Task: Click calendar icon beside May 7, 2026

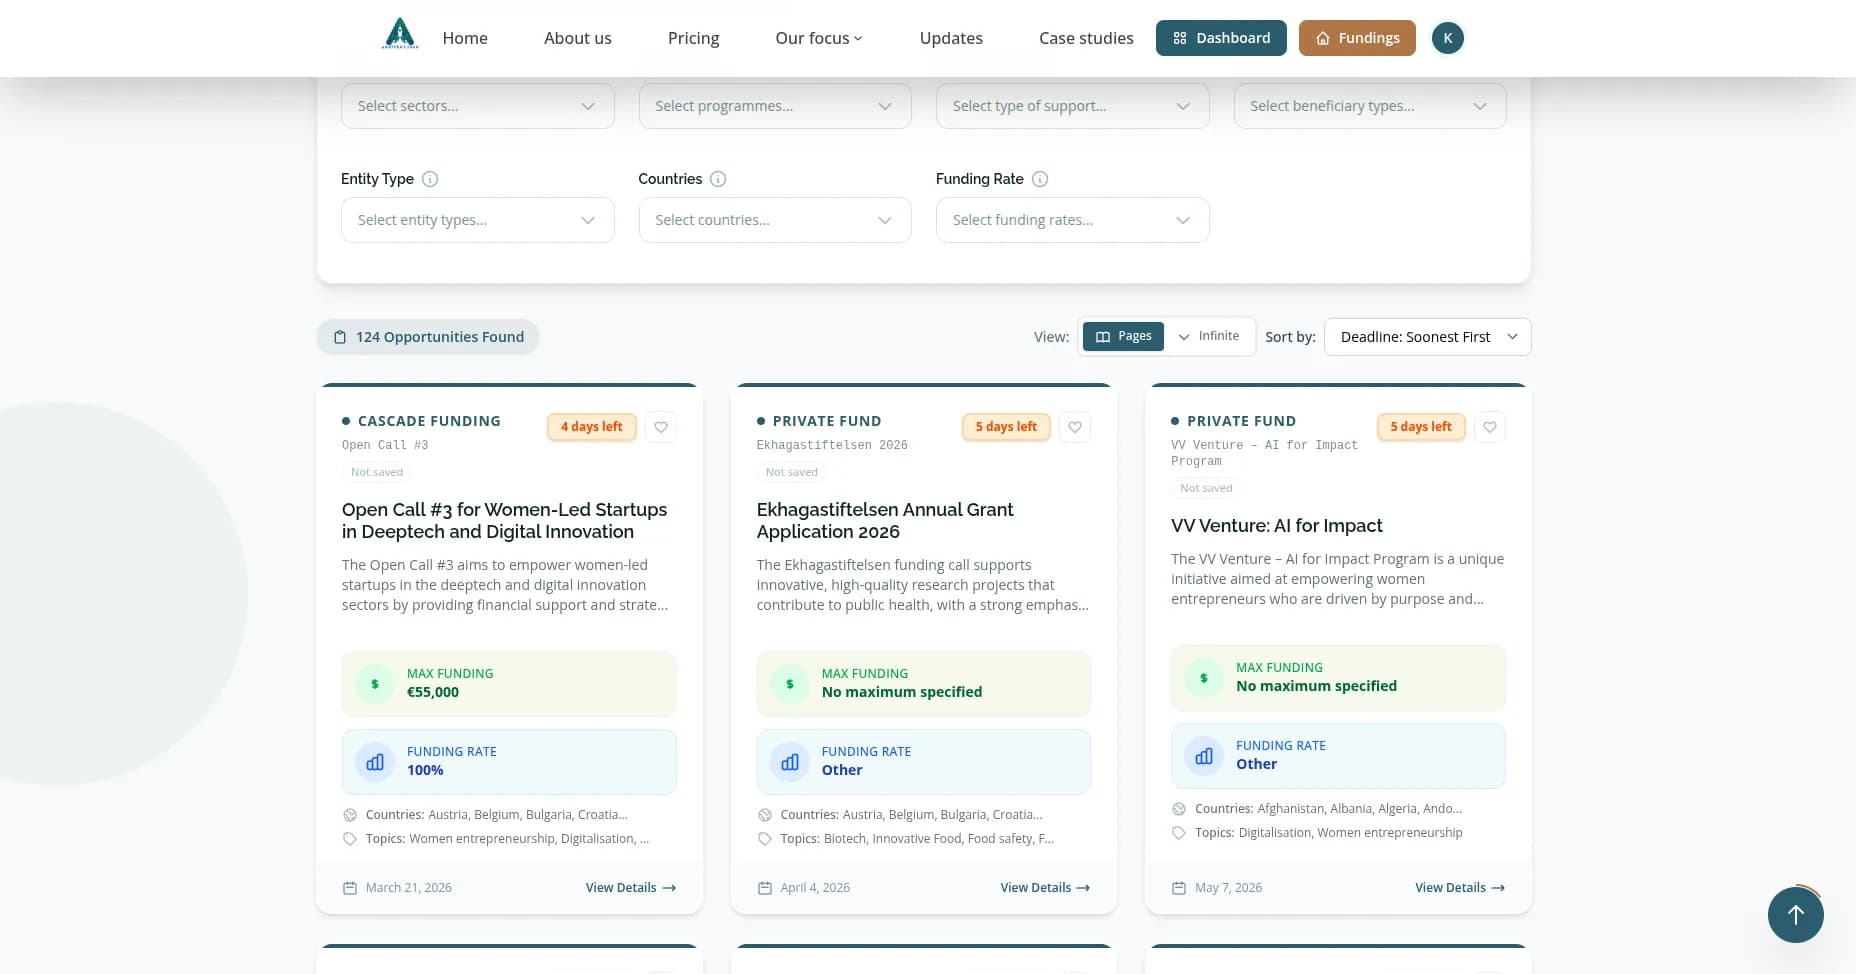Action: pos(1179,888)
